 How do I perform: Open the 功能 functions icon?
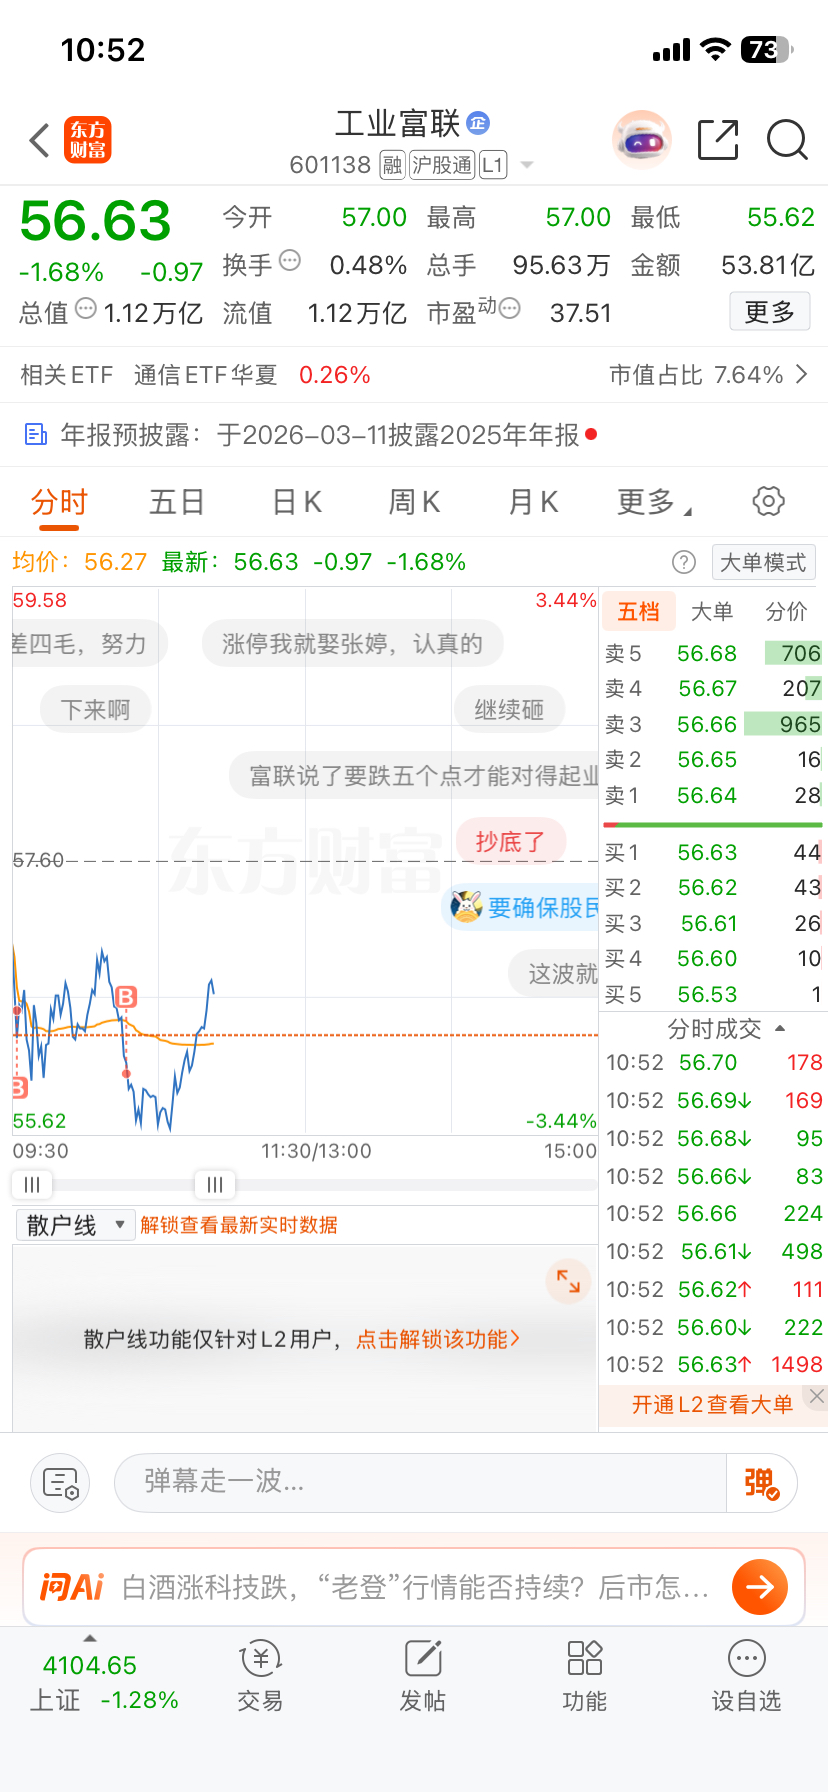(585, 1677)
